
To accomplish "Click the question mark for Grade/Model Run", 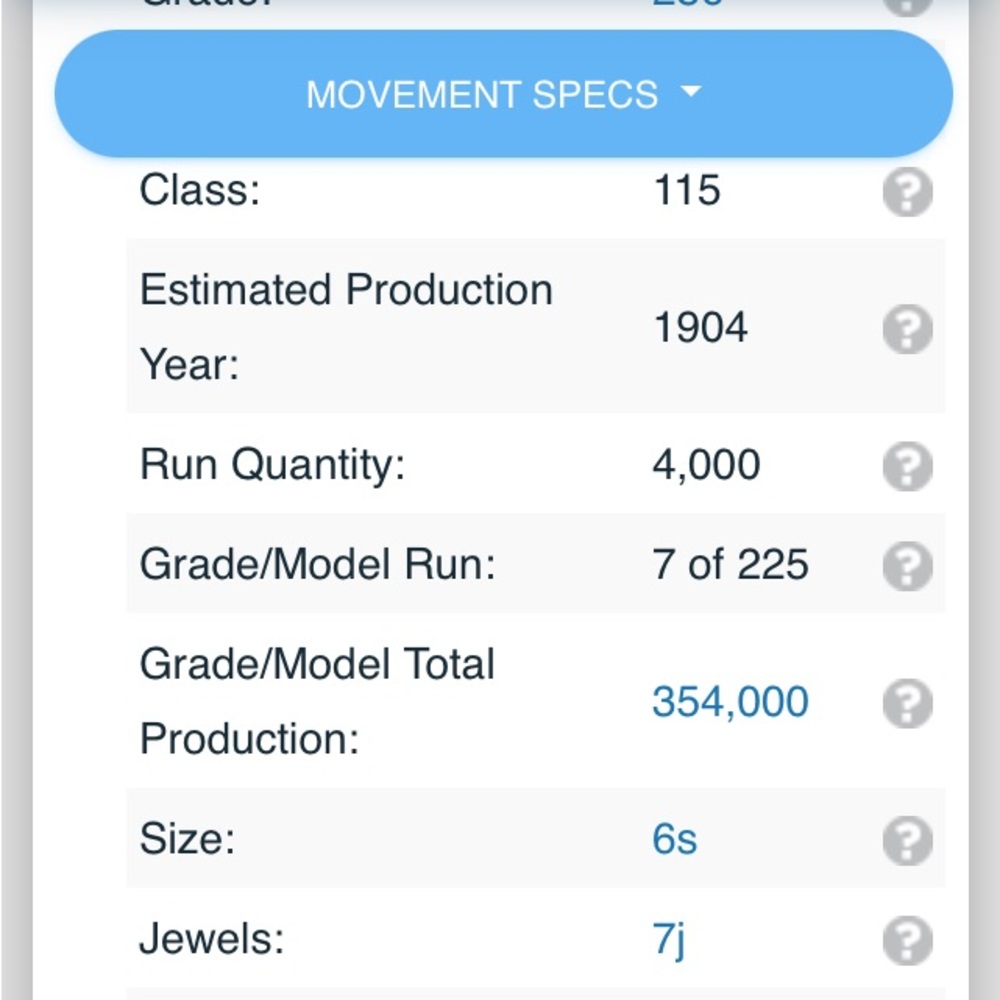I will (907, 566).
